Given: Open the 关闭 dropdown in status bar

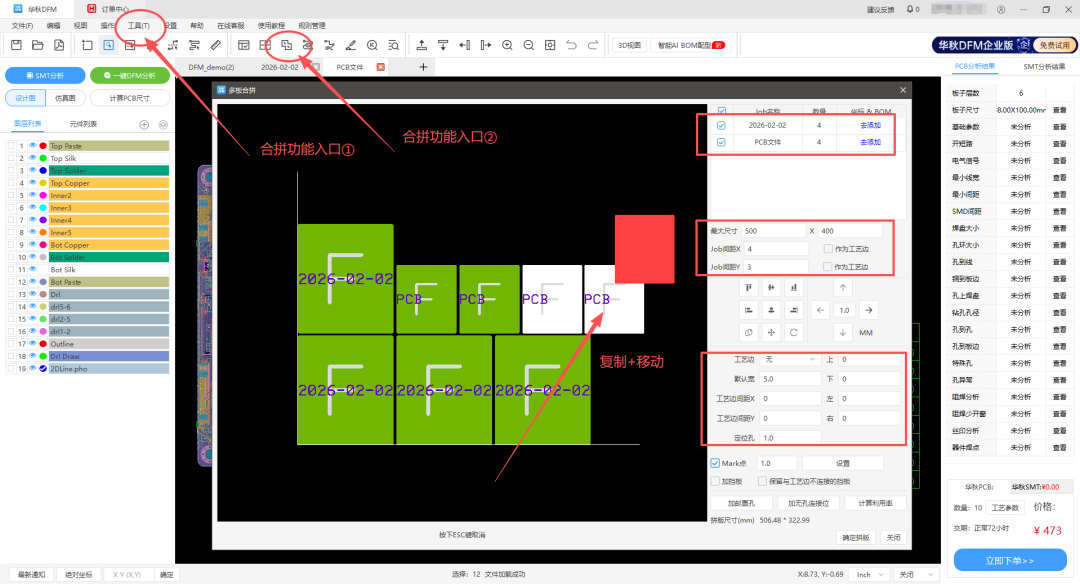Looking at the screenshot, I should (x=916, y=574).
